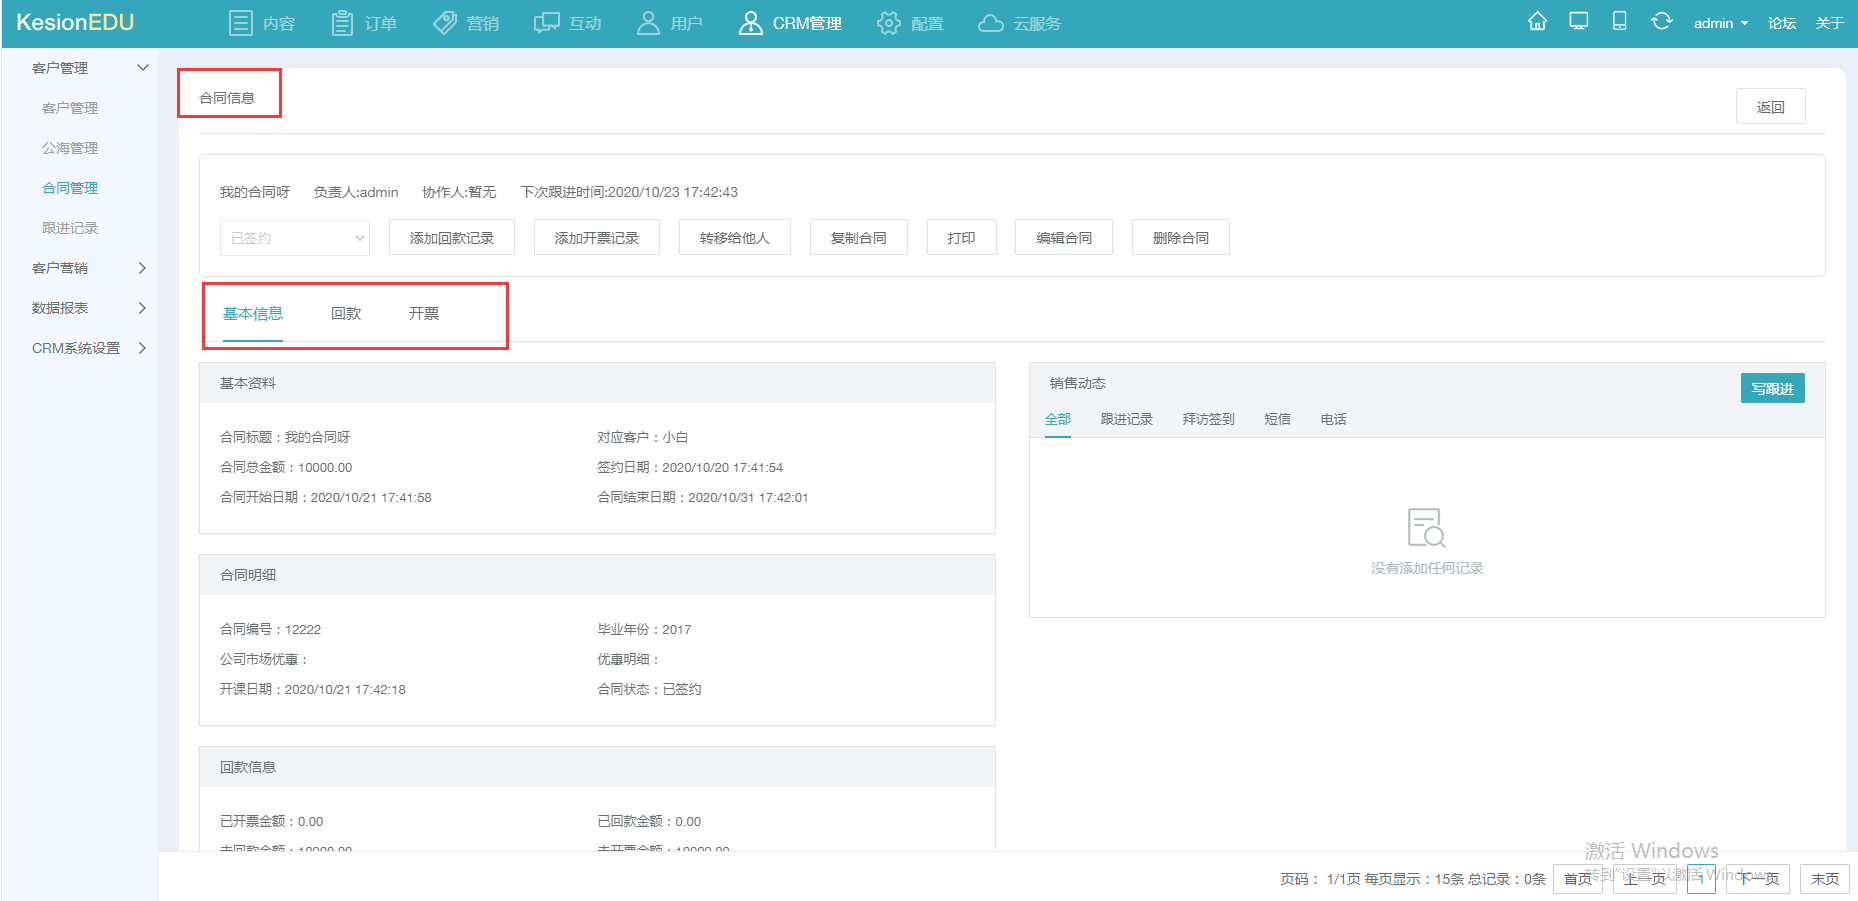
Task: Expand the CRM系统设置 sidebar section
Action: click(88, 348)
